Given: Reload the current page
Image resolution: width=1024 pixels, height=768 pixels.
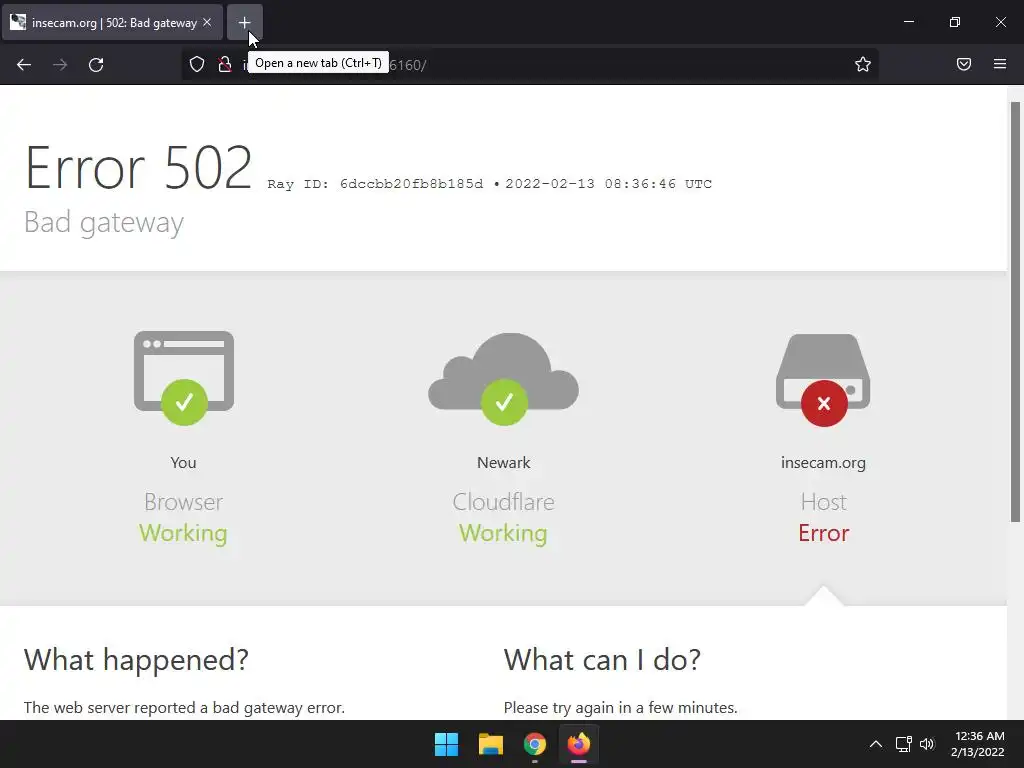Looking at the screenshot, I should click(x=96, y=65).
